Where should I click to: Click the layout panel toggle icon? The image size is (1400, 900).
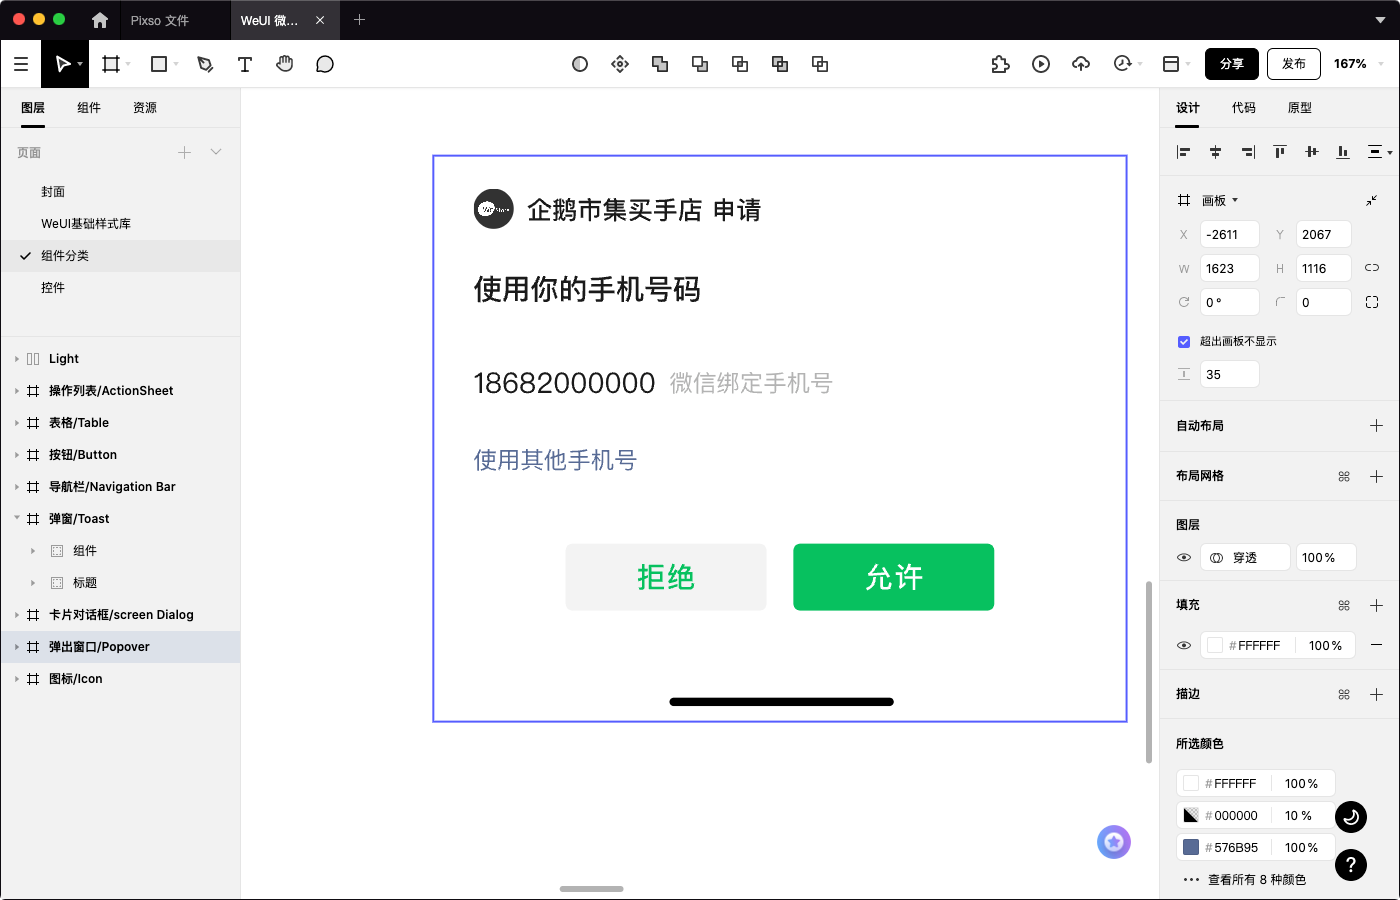1171,64
